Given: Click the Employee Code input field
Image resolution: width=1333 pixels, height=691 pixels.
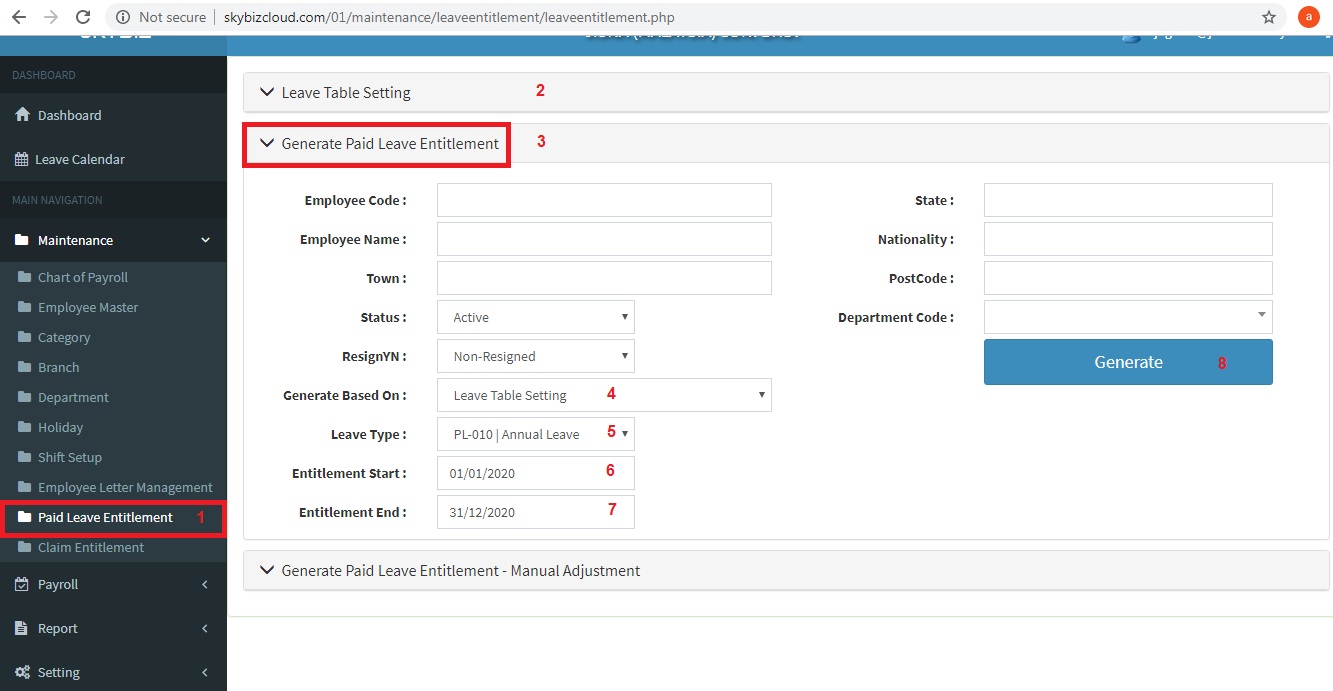Looking at the screenshot, I should (604, 200).
